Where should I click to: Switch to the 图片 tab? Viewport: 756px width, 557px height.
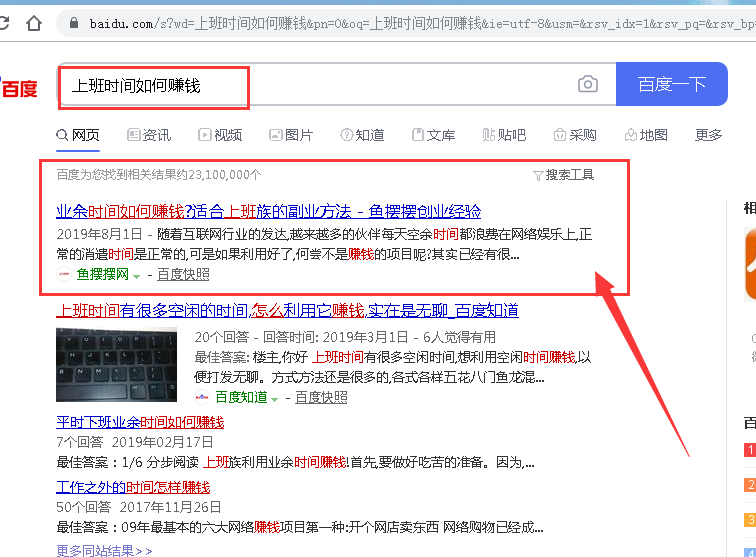point(291,135)
